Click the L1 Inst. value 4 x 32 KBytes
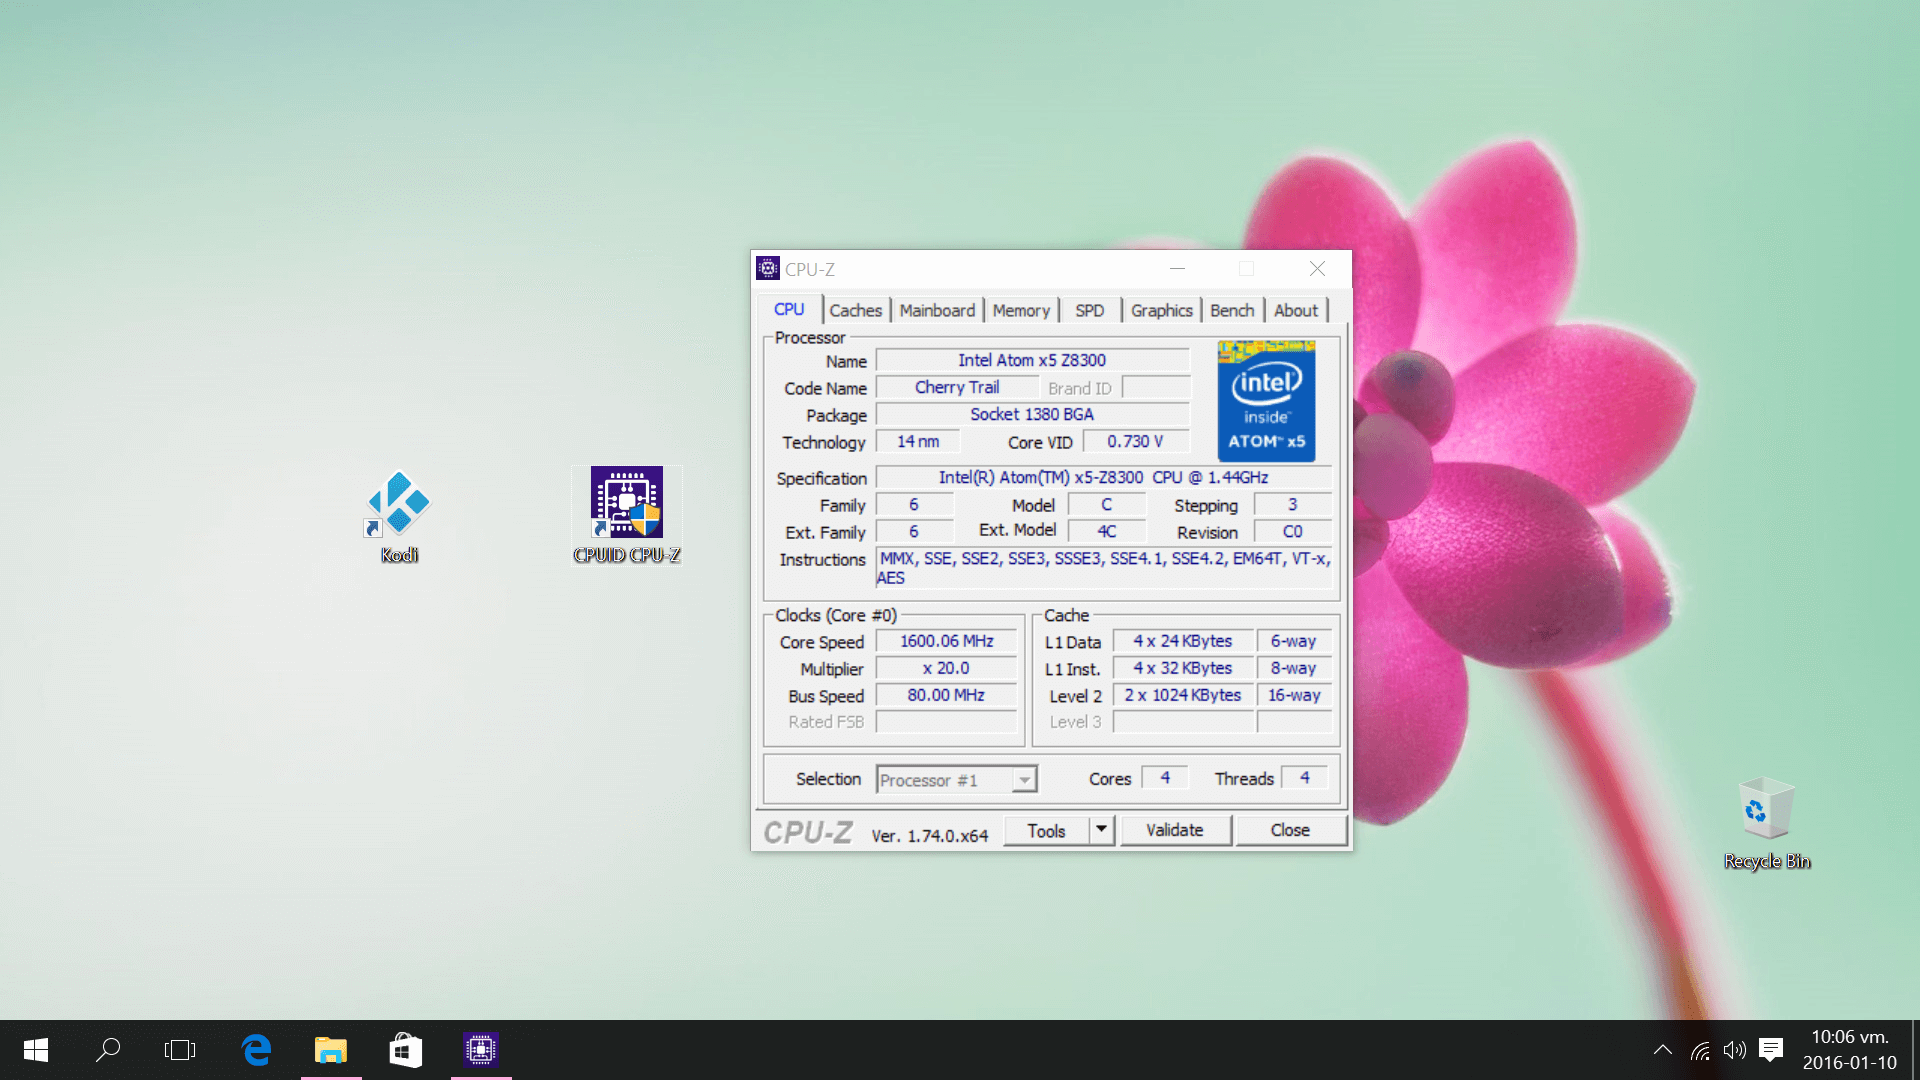Viewport: 1920px width, 1080px height. (x=1183, y=668)
